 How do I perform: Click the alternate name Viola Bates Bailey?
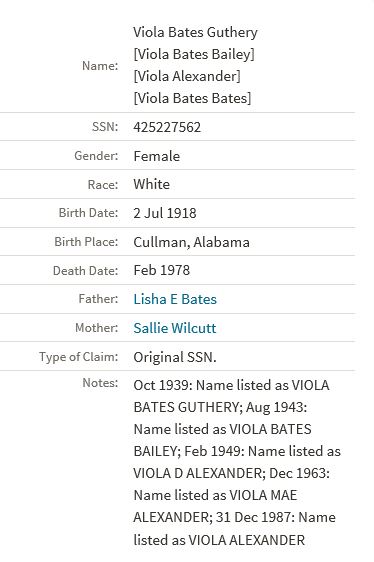tap(194, 54)
